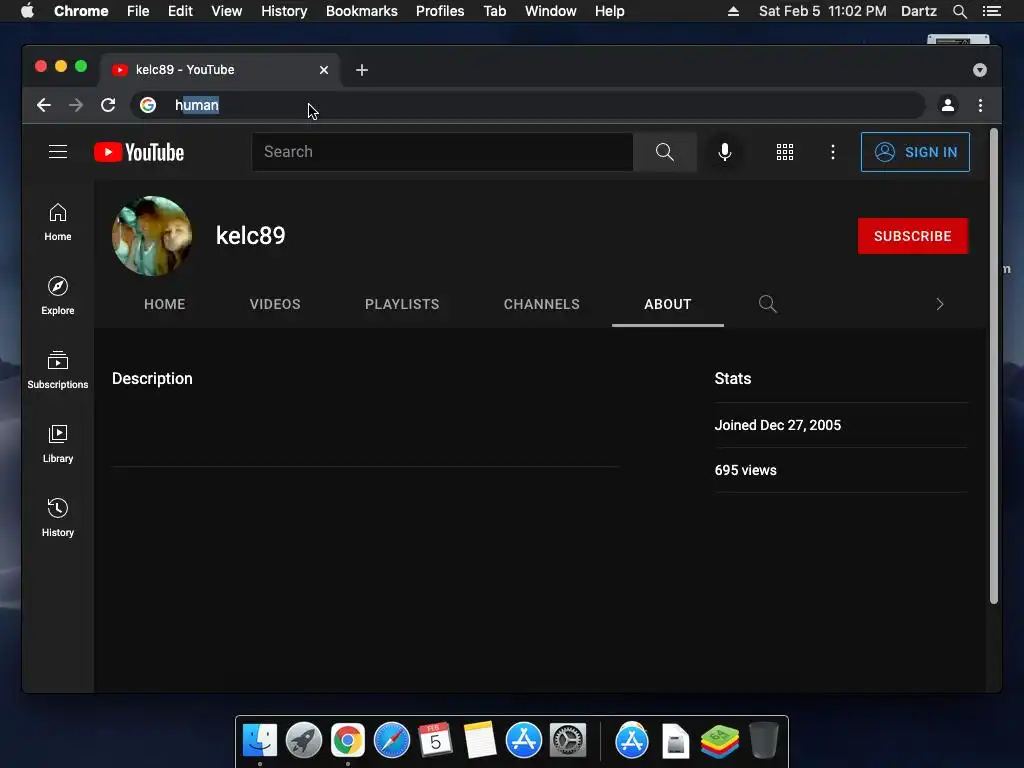
Task: Open BlueStacks from the Dock
Action: [x=720, y=742]
